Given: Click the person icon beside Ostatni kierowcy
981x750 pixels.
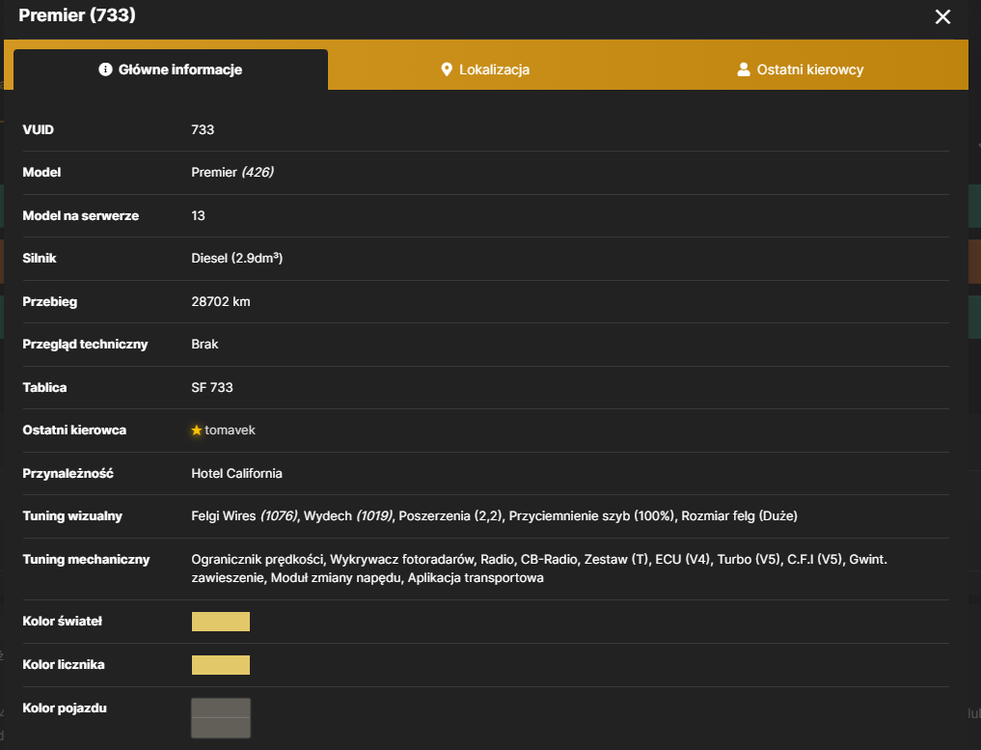Looking at the screenshot, I should tap(743, 69).
